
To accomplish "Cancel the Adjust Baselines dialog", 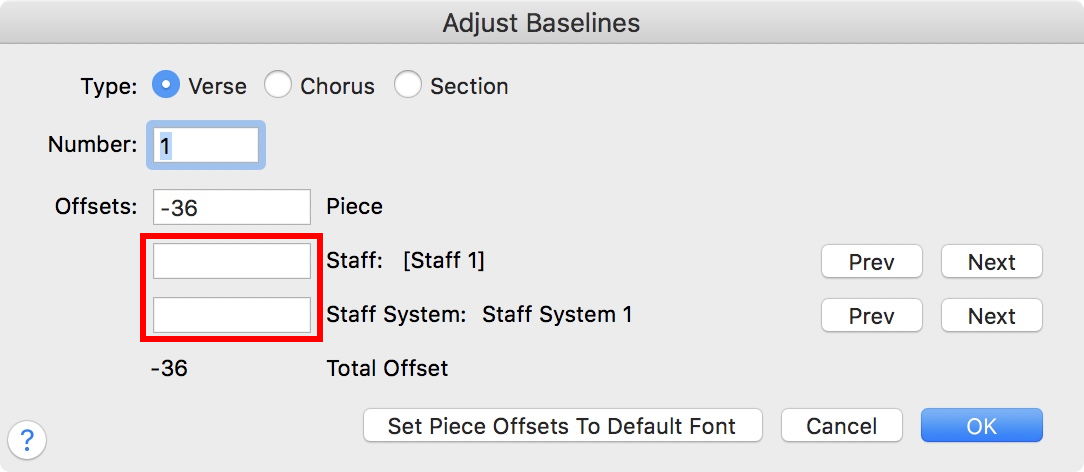I will (x=841, y=426).
